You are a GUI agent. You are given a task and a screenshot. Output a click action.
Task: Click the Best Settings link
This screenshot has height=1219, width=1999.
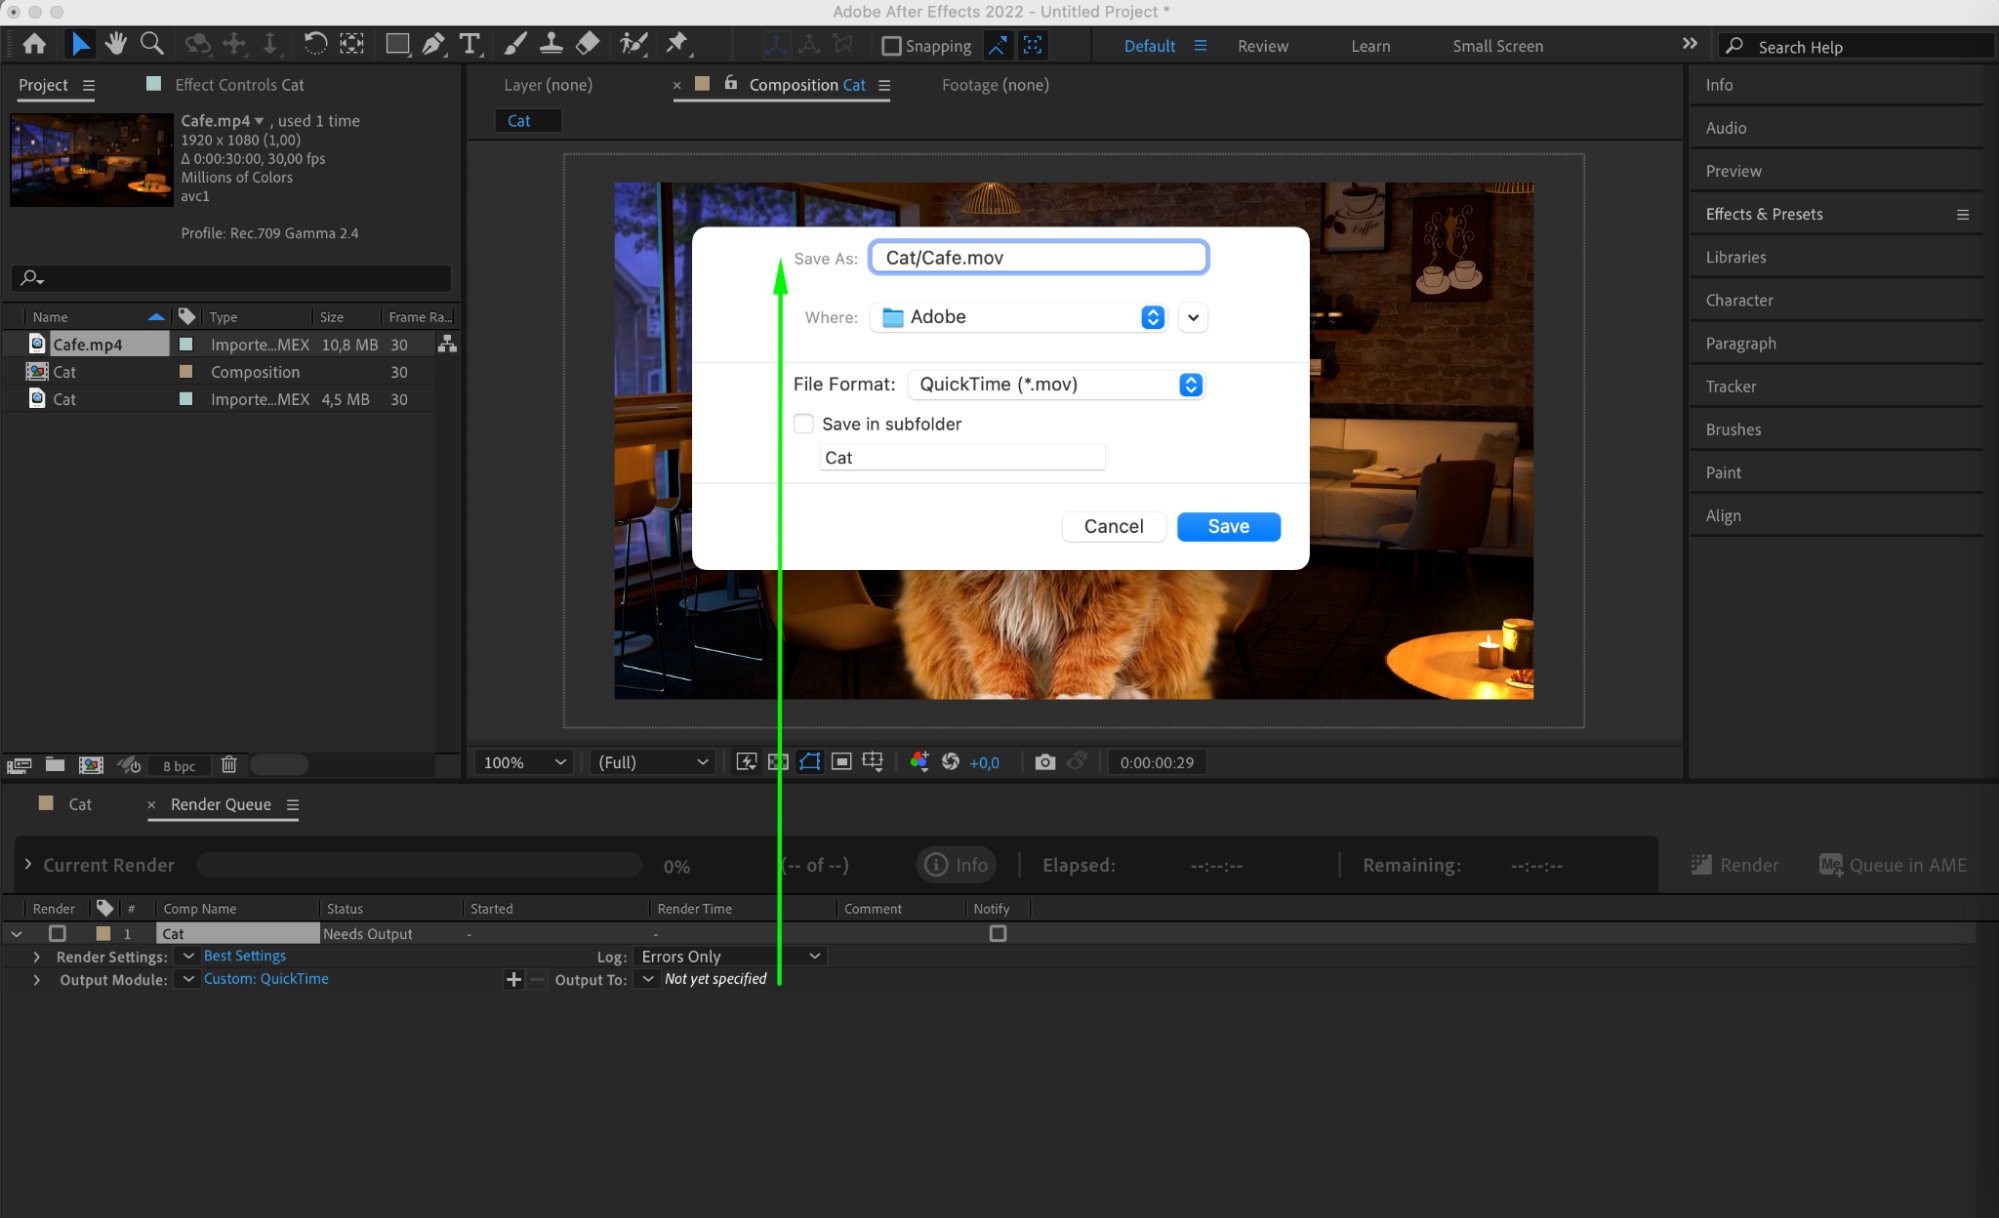(244, 956)
